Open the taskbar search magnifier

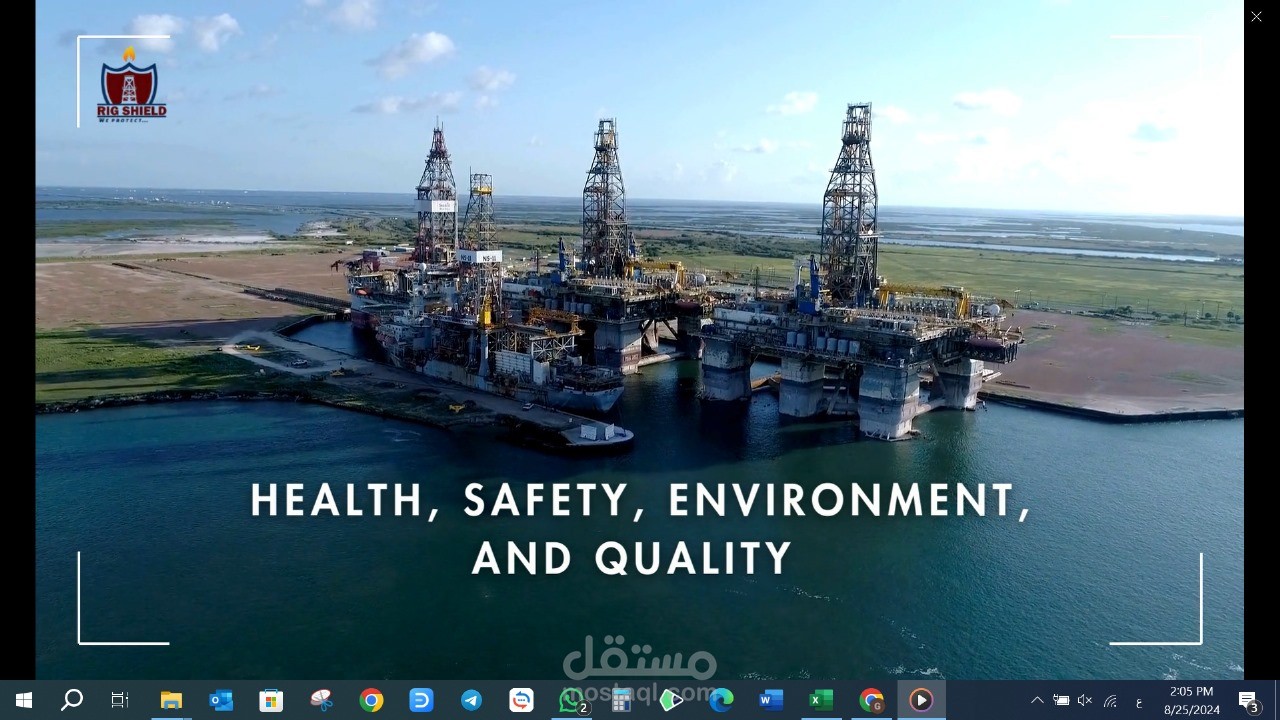tap(72, 700)
